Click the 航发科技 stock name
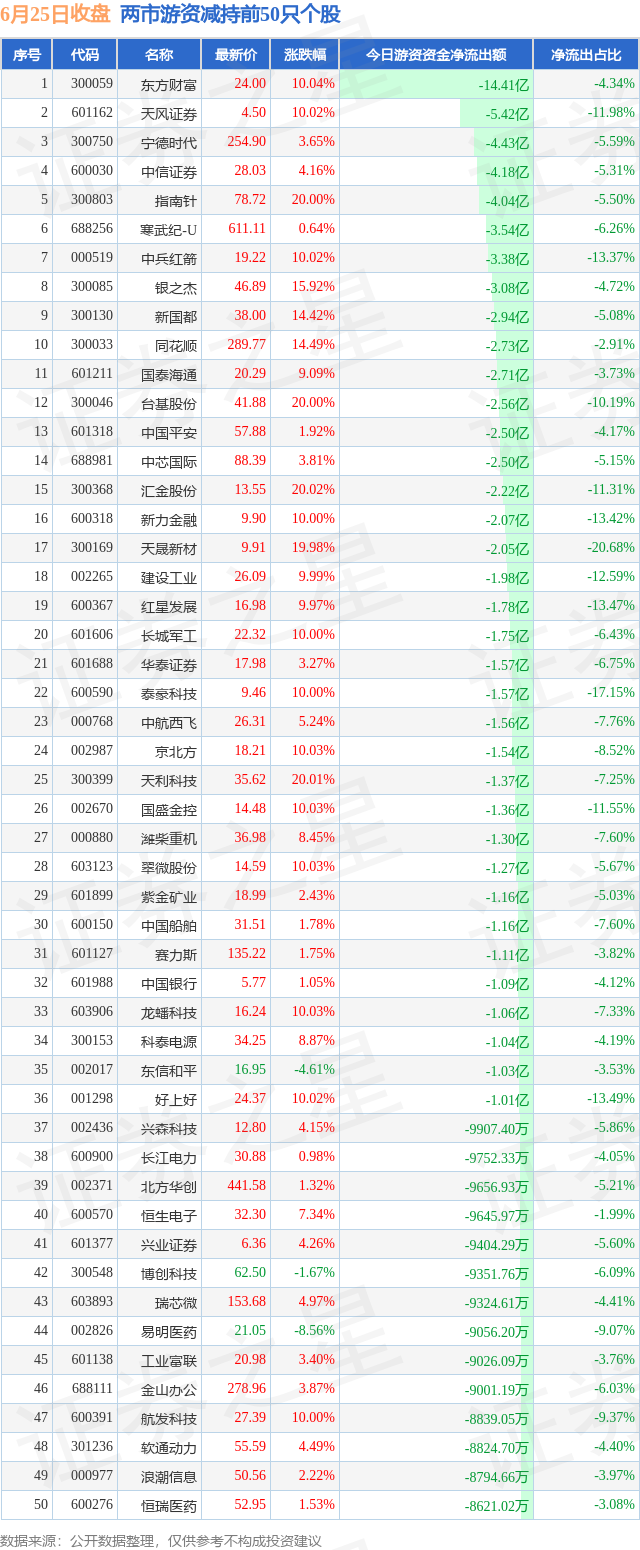 coord(169,1419)
